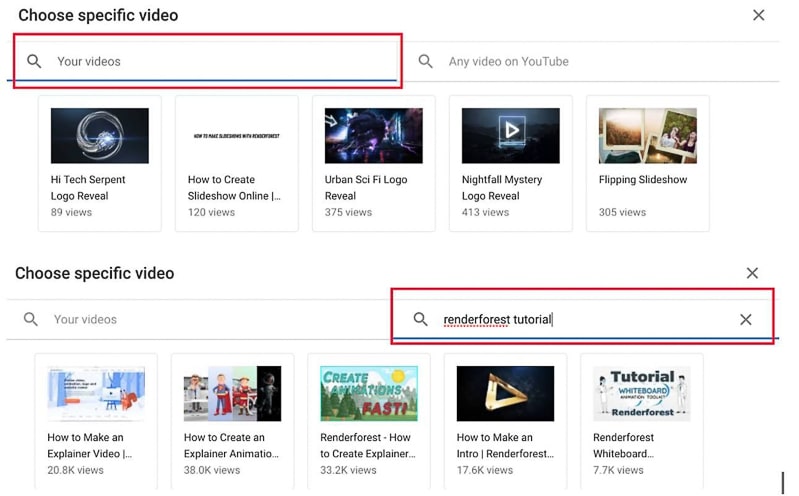Screen dimensions: 799x496
Task: Click the '17.6K views' count
Action: click(x=485, y=471)
